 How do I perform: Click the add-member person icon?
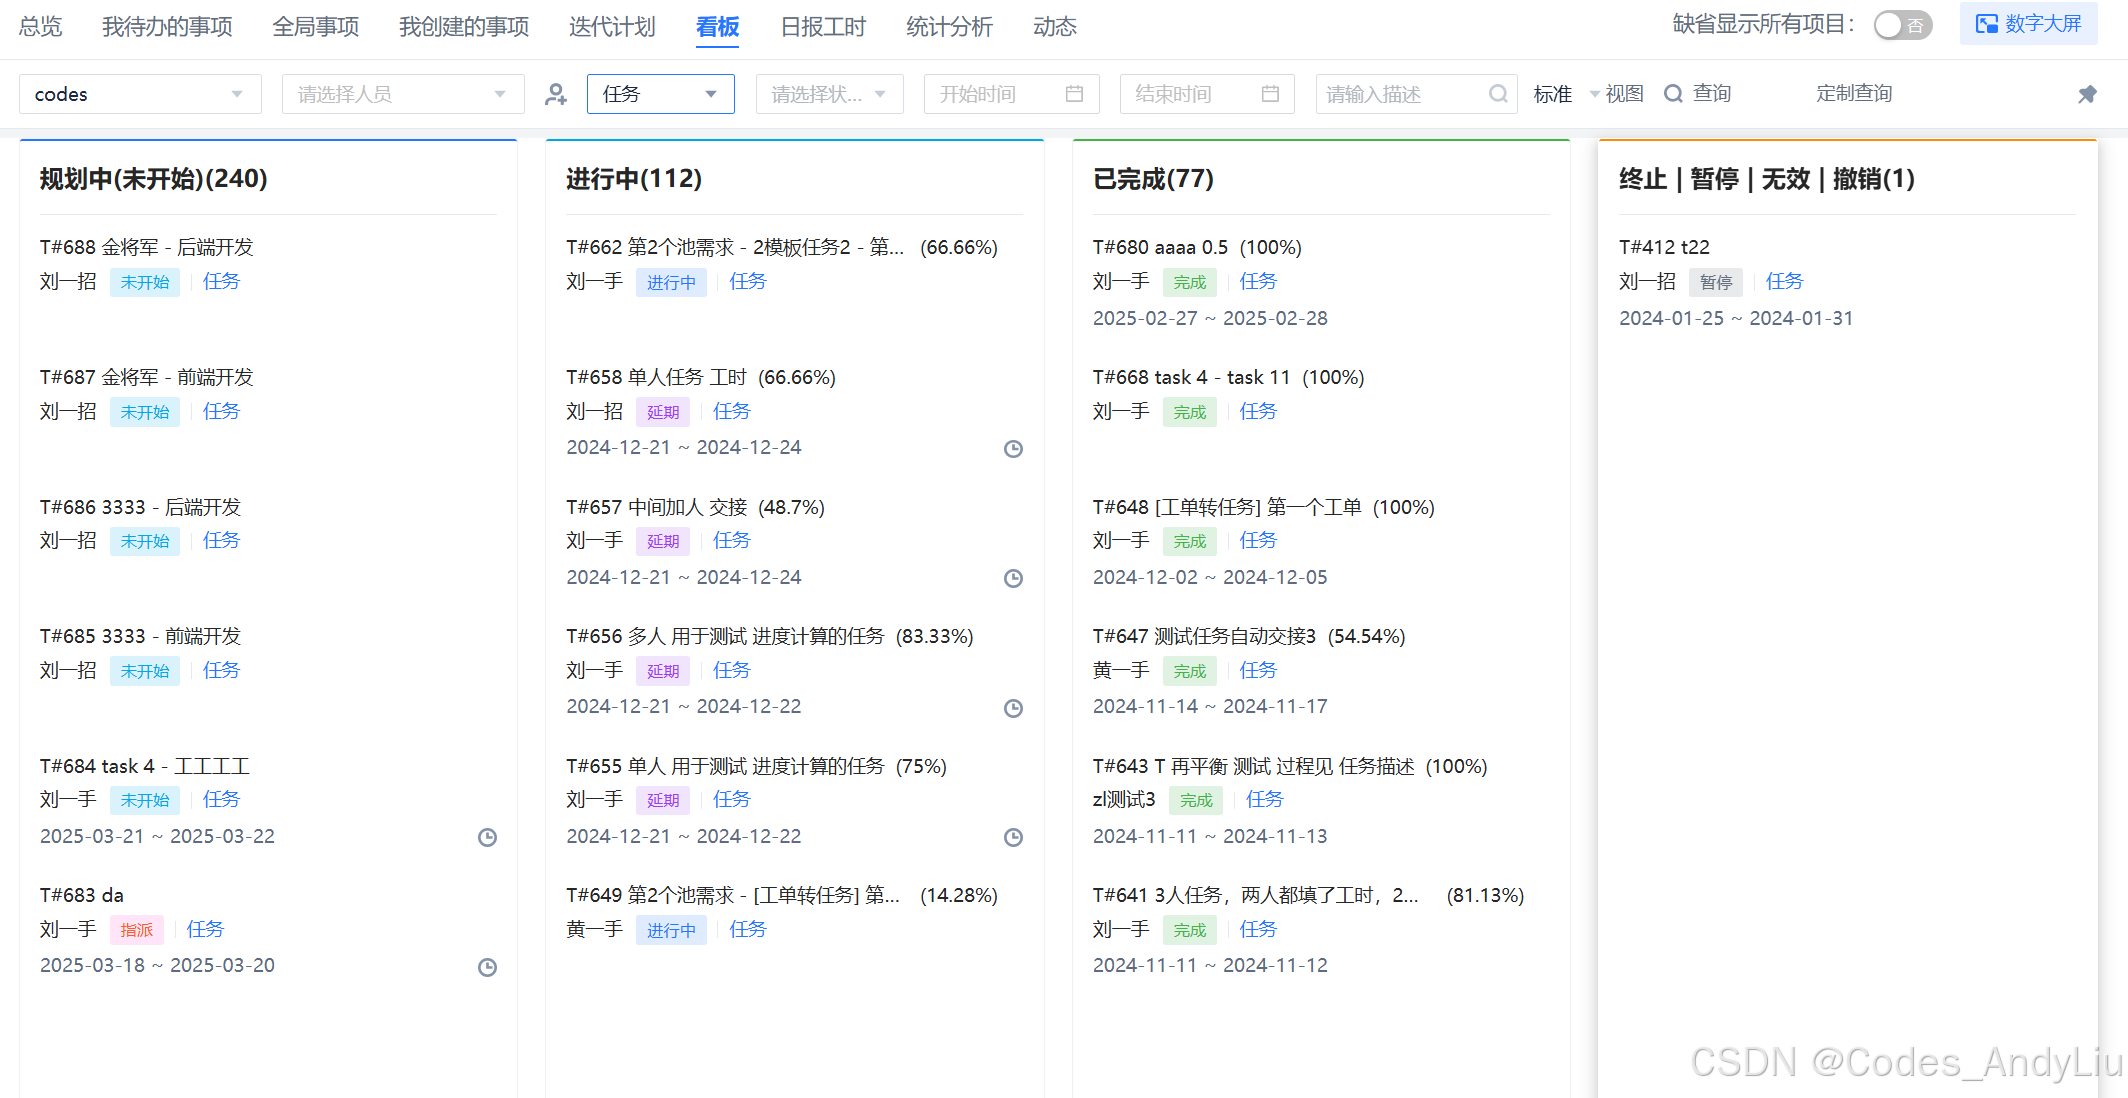[556, 94]
